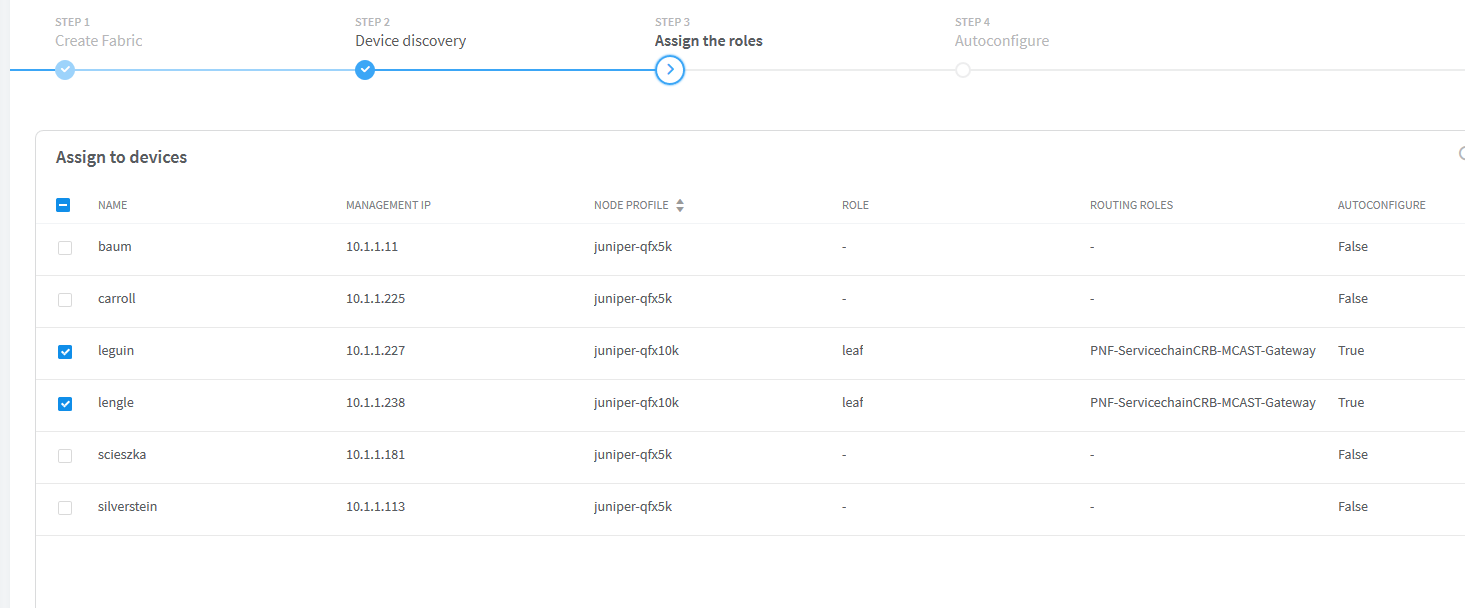Click the Name column header

[112, 205]
